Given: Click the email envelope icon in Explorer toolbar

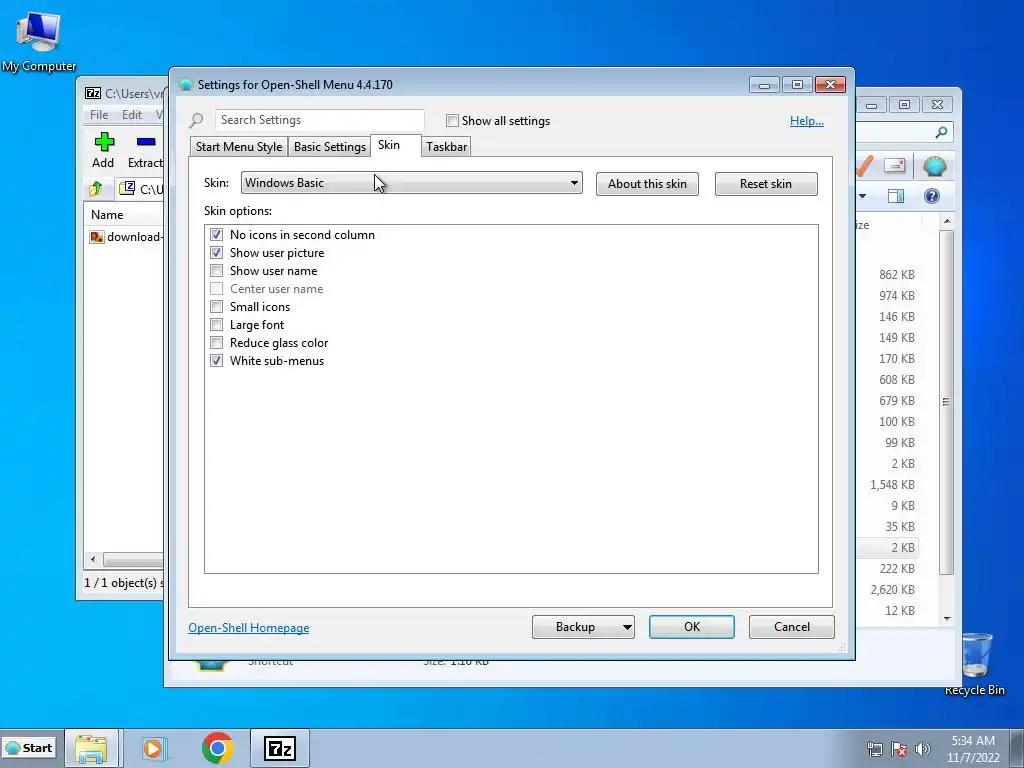Looking at the screenshot, I should click(895, 166).
